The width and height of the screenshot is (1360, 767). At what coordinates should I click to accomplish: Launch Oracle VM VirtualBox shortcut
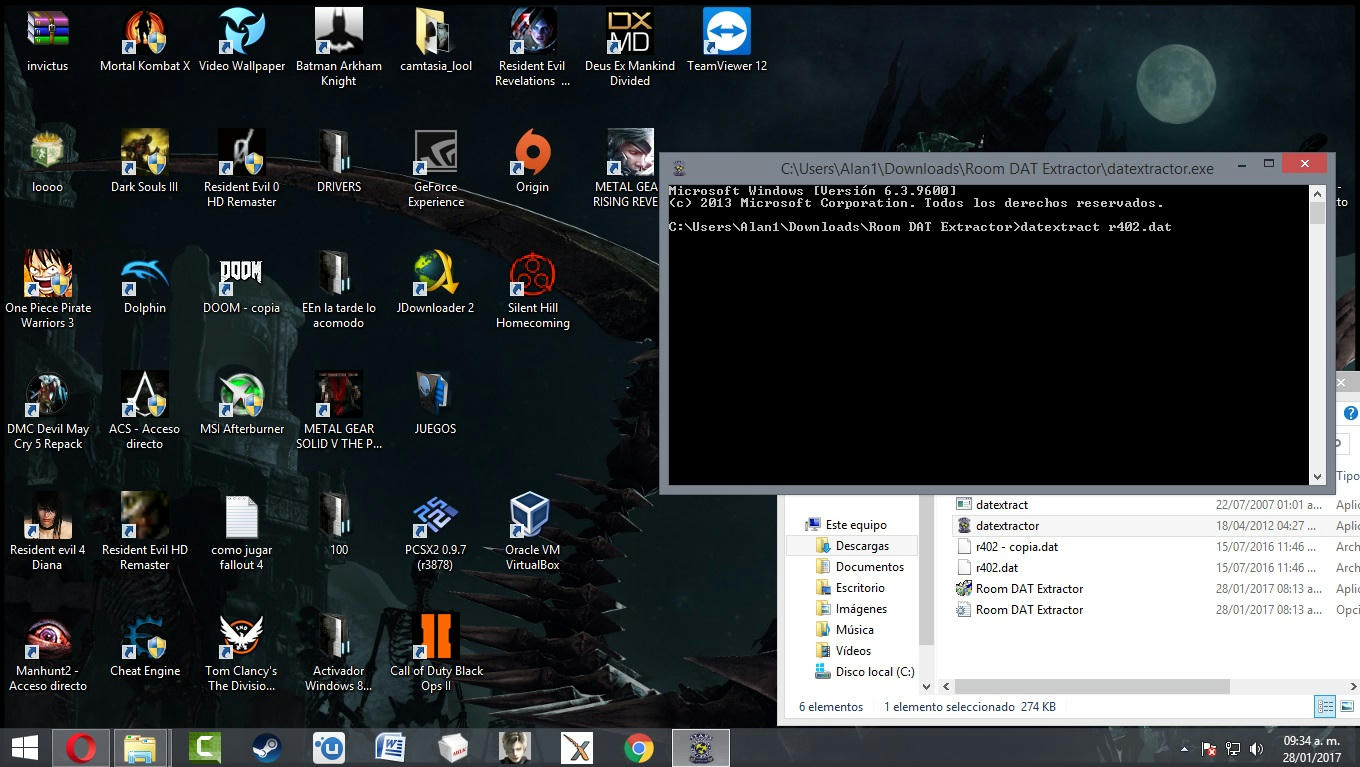point(533,532)
